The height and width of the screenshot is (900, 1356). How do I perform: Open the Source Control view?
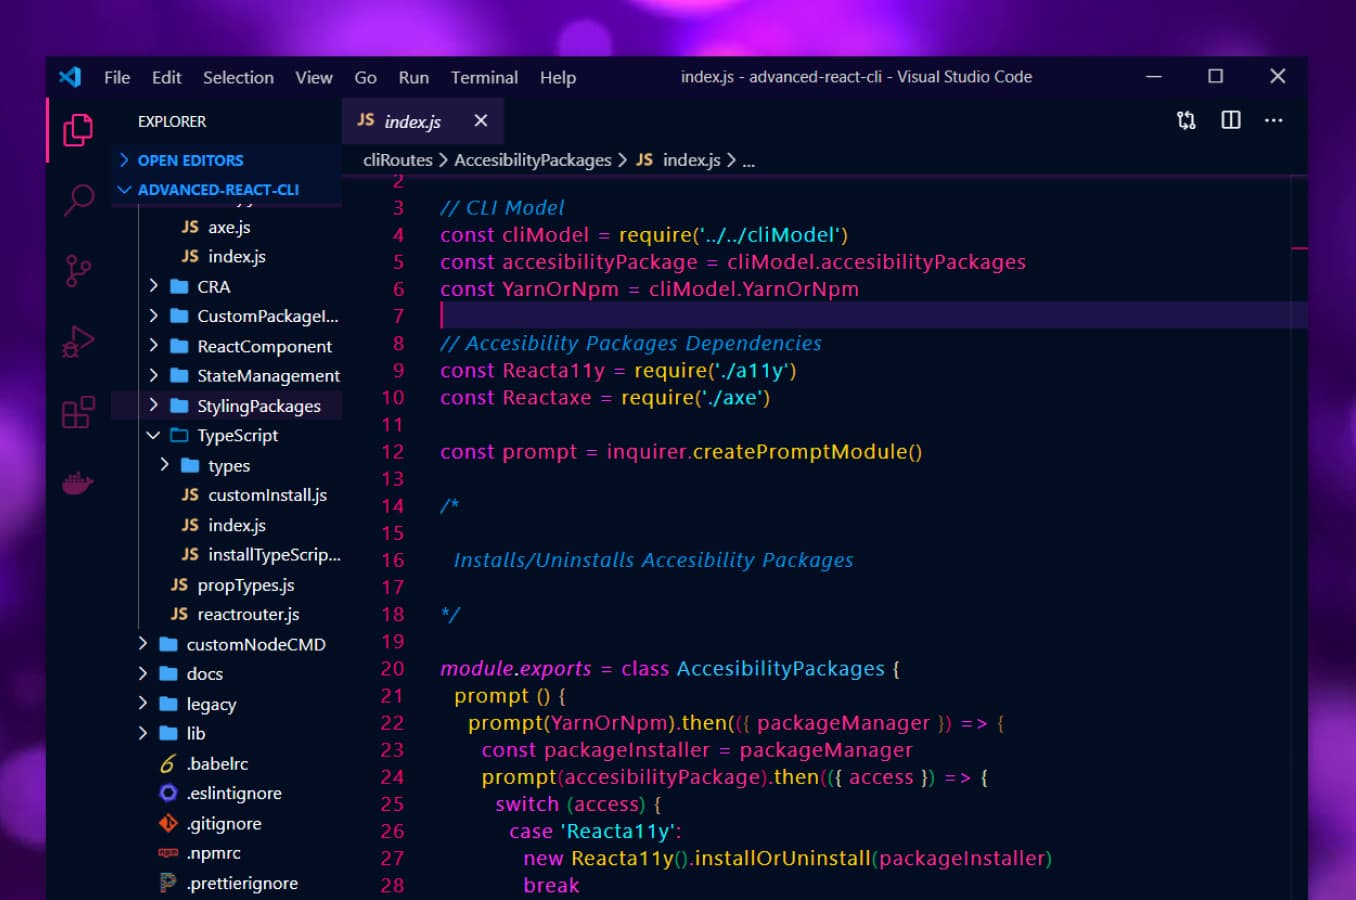77,270
